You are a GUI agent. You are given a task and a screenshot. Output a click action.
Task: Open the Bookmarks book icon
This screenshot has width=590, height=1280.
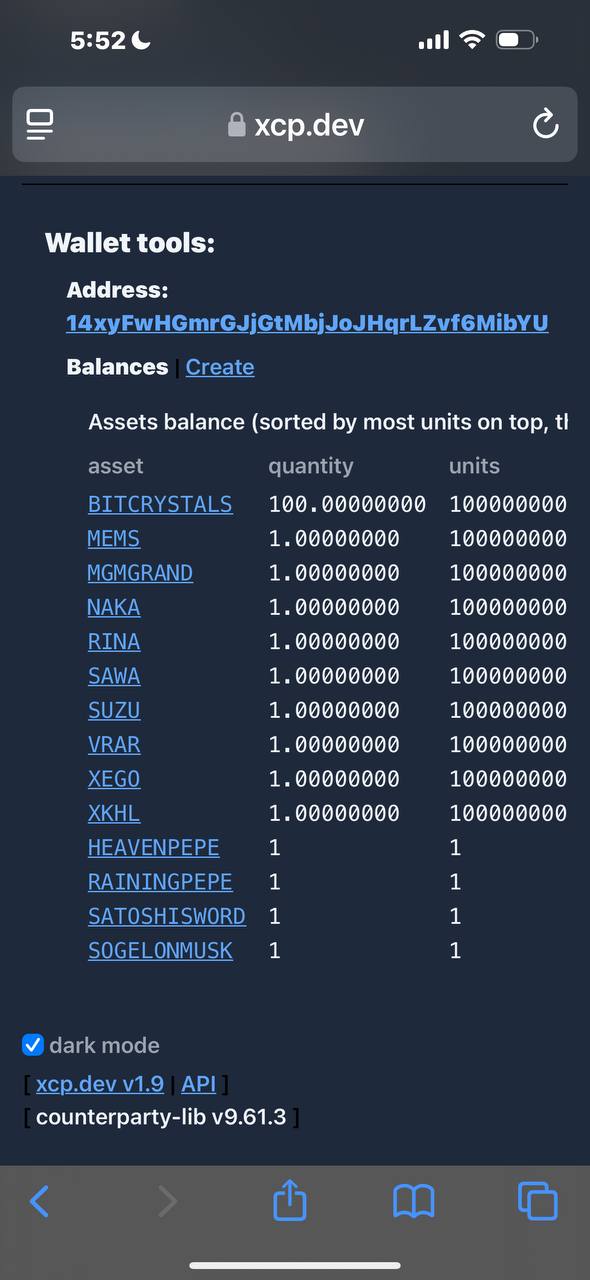[413, 1202]
